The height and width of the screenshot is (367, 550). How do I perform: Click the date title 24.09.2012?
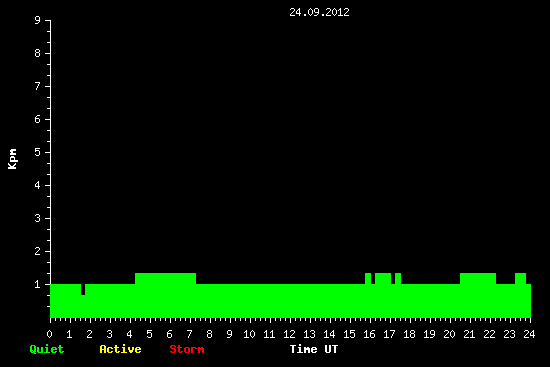(x=319, y=12)
